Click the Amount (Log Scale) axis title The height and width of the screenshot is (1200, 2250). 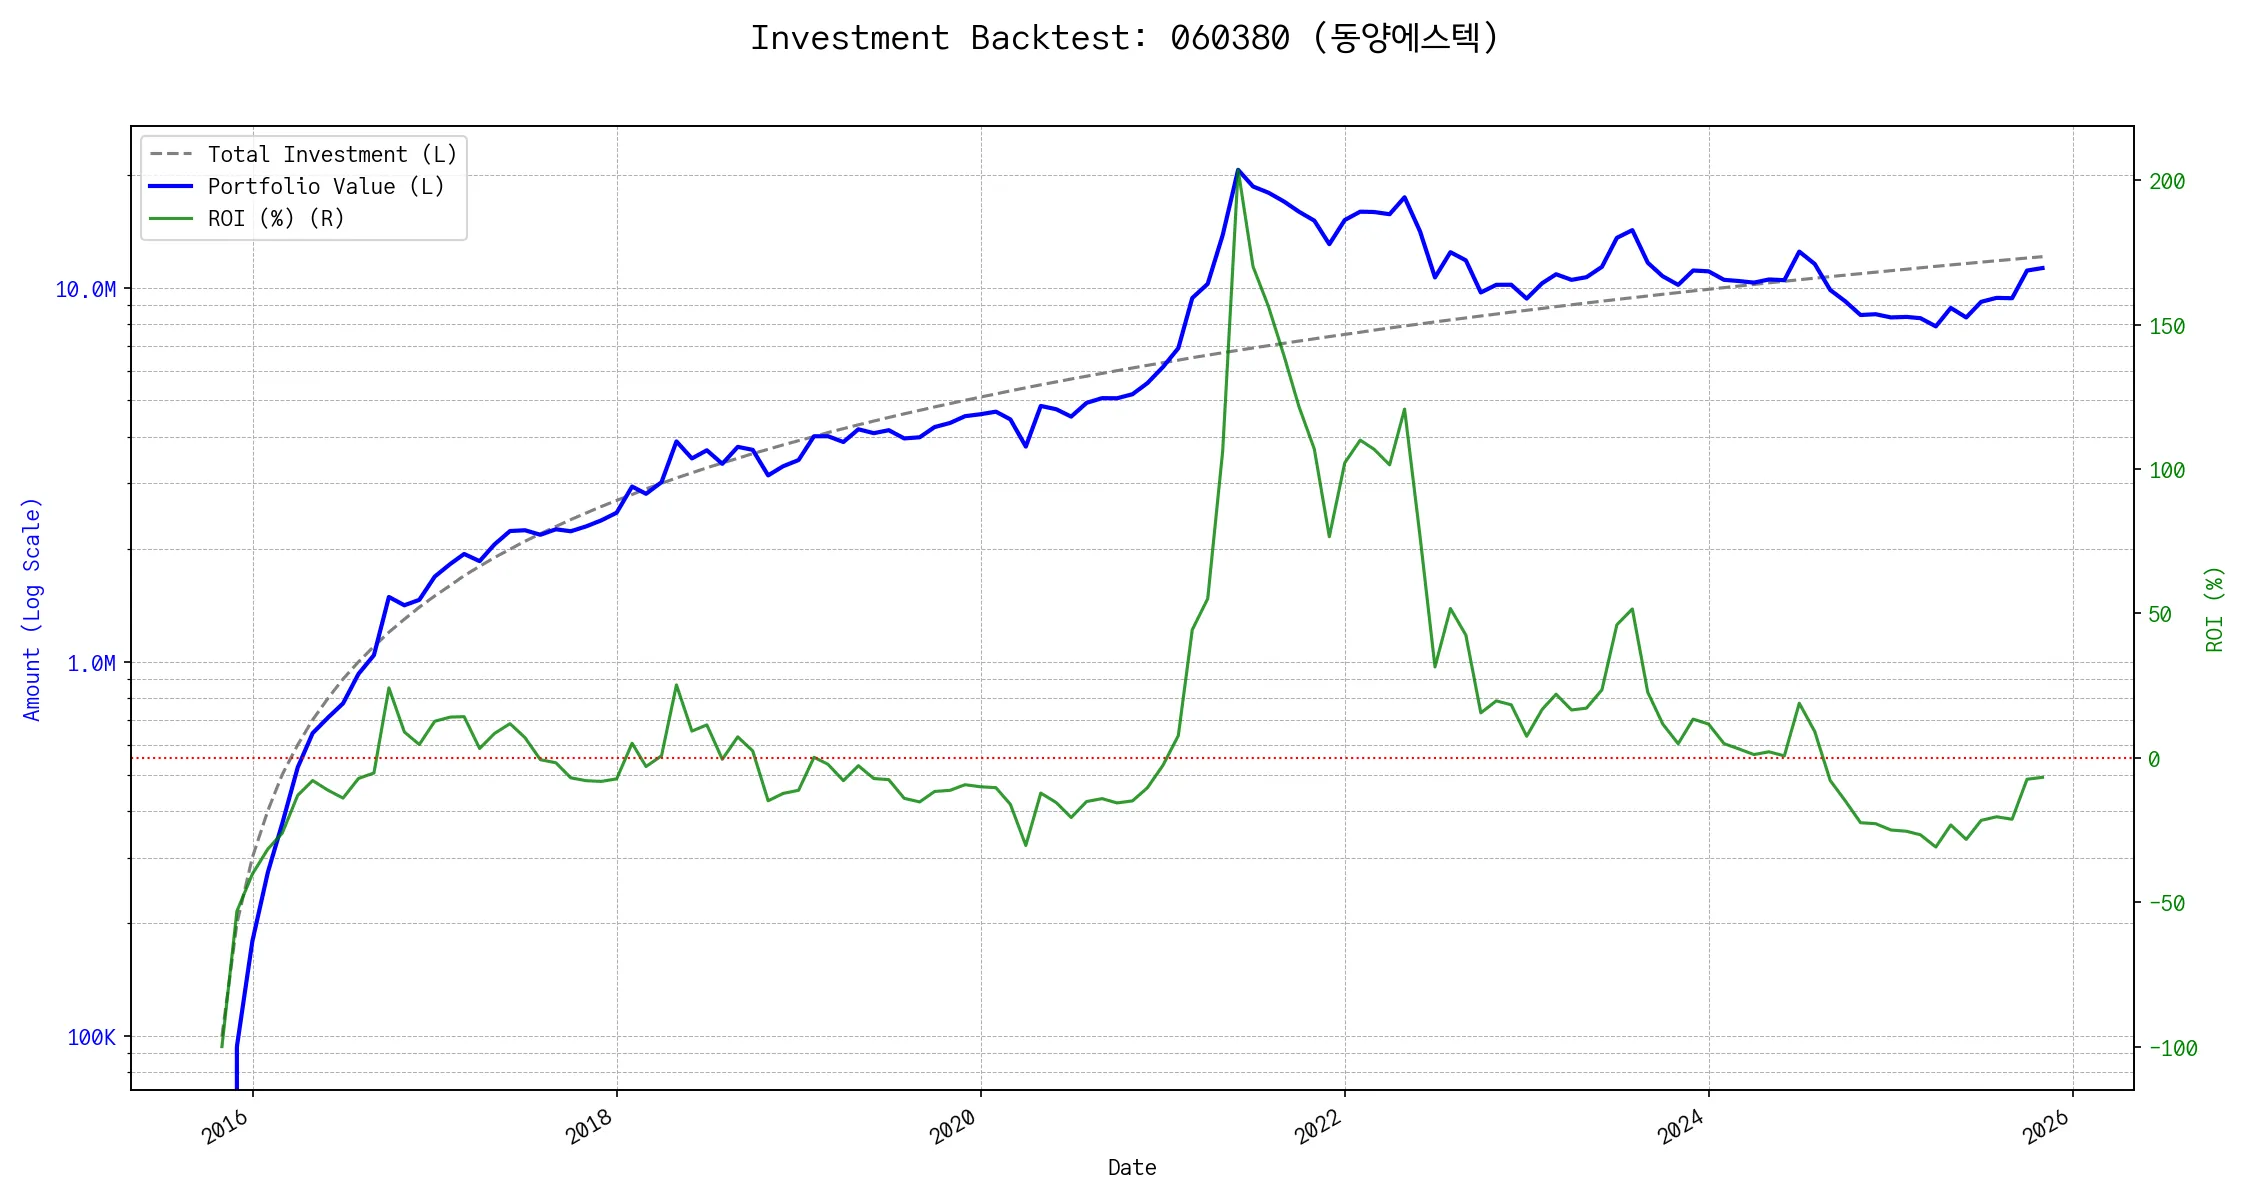pyautogui.click(x=32, y=609)
